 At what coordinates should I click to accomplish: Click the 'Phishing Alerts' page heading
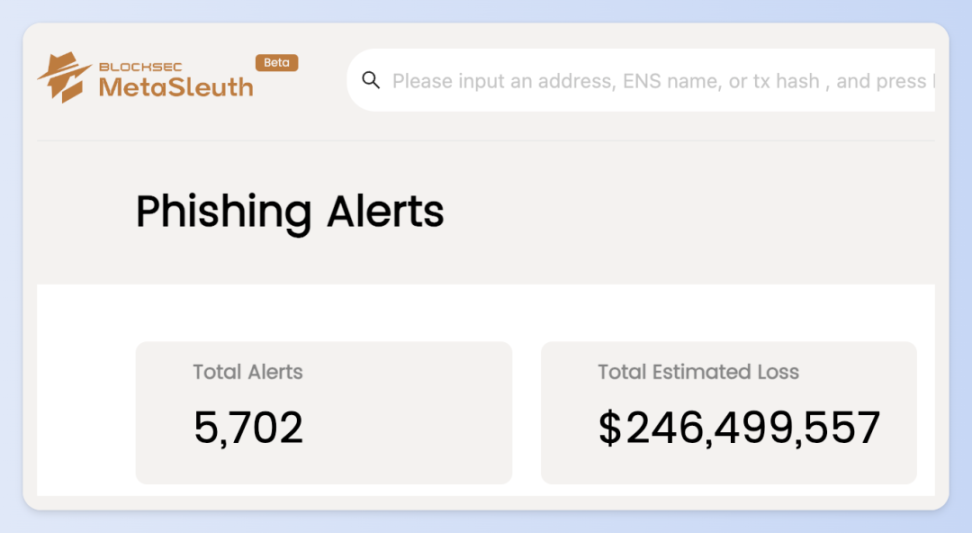(290, 212)
